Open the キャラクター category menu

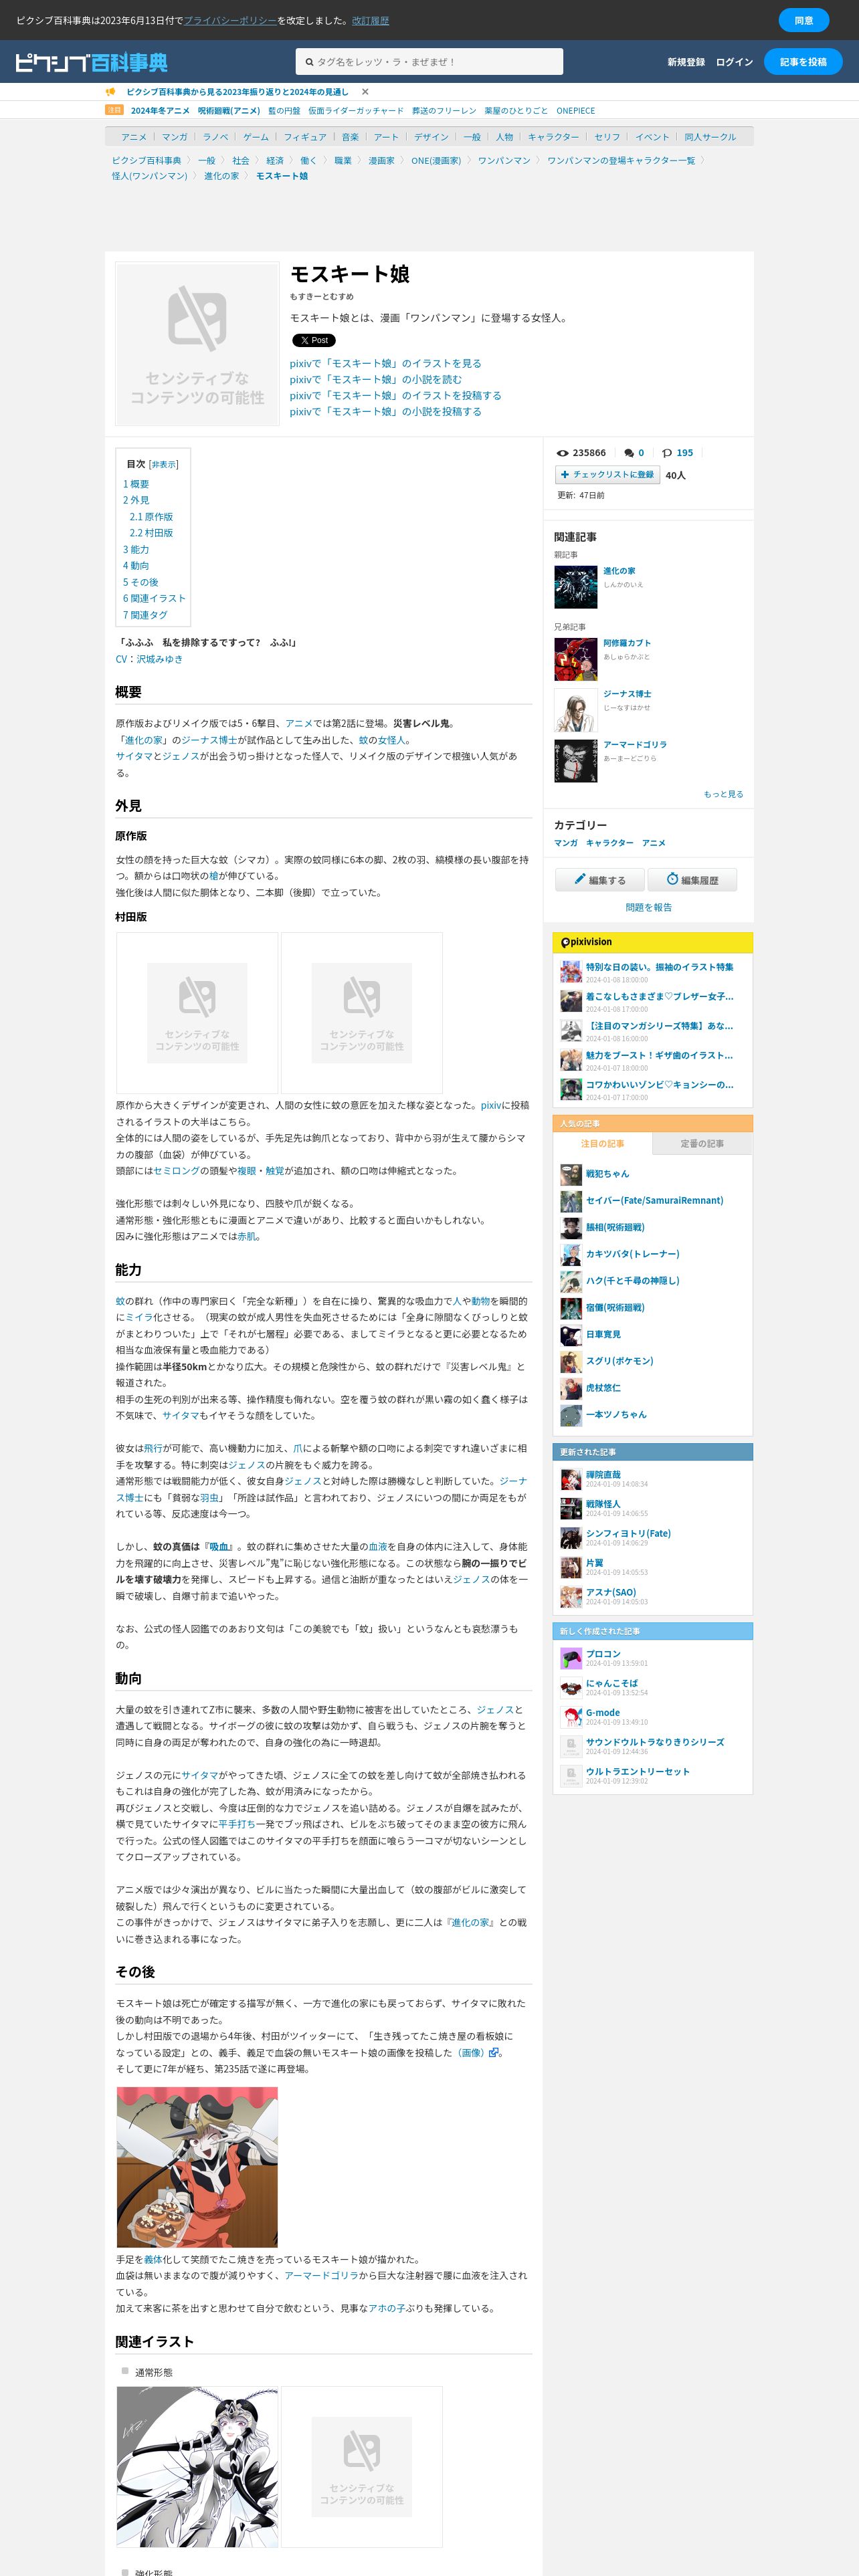[x=553, y=137]
